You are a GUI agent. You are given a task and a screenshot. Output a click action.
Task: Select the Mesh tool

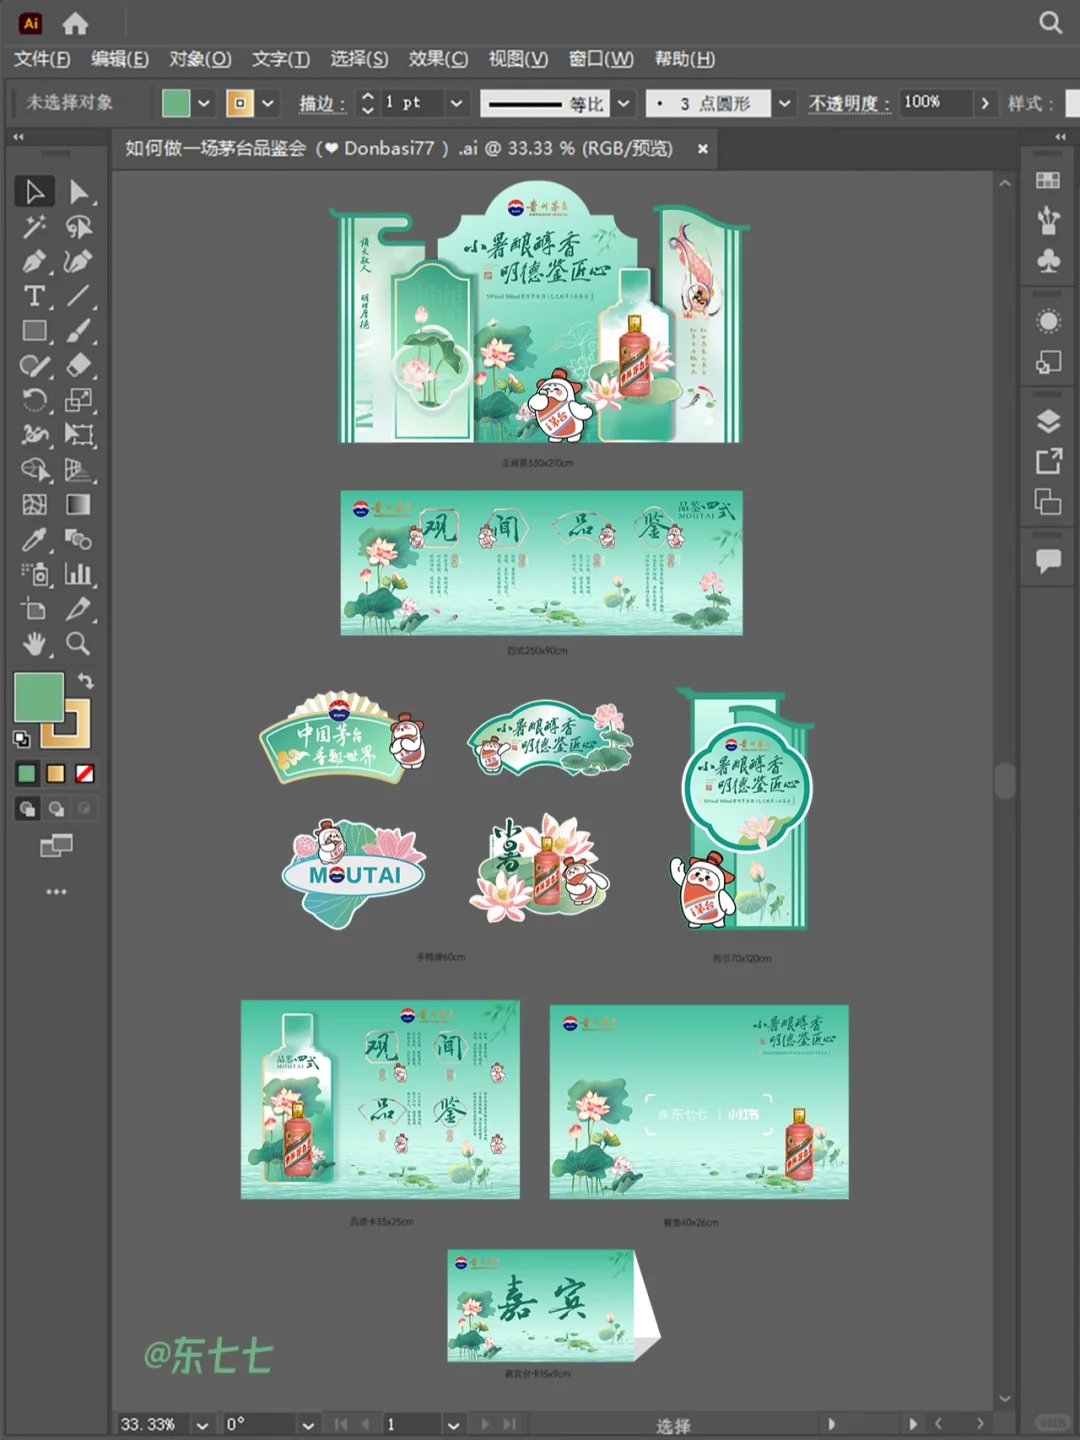coord(34,505)
